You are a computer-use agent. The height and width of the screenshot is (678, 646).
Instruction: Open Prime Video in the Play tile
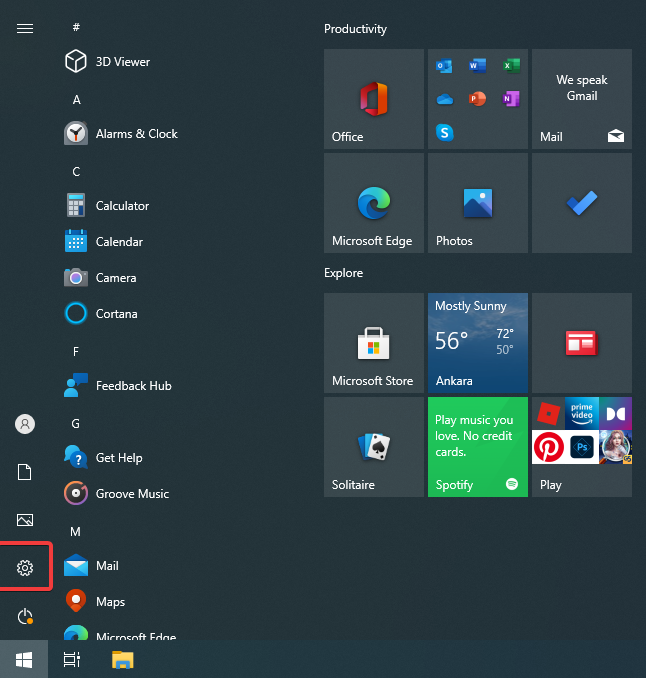(582, 413)
